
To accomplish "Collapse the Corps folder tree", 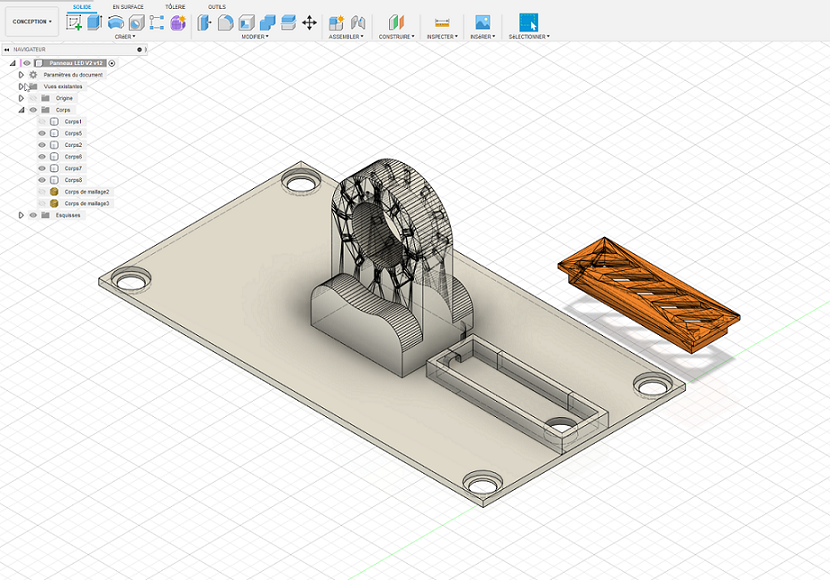I will point(21,110).
